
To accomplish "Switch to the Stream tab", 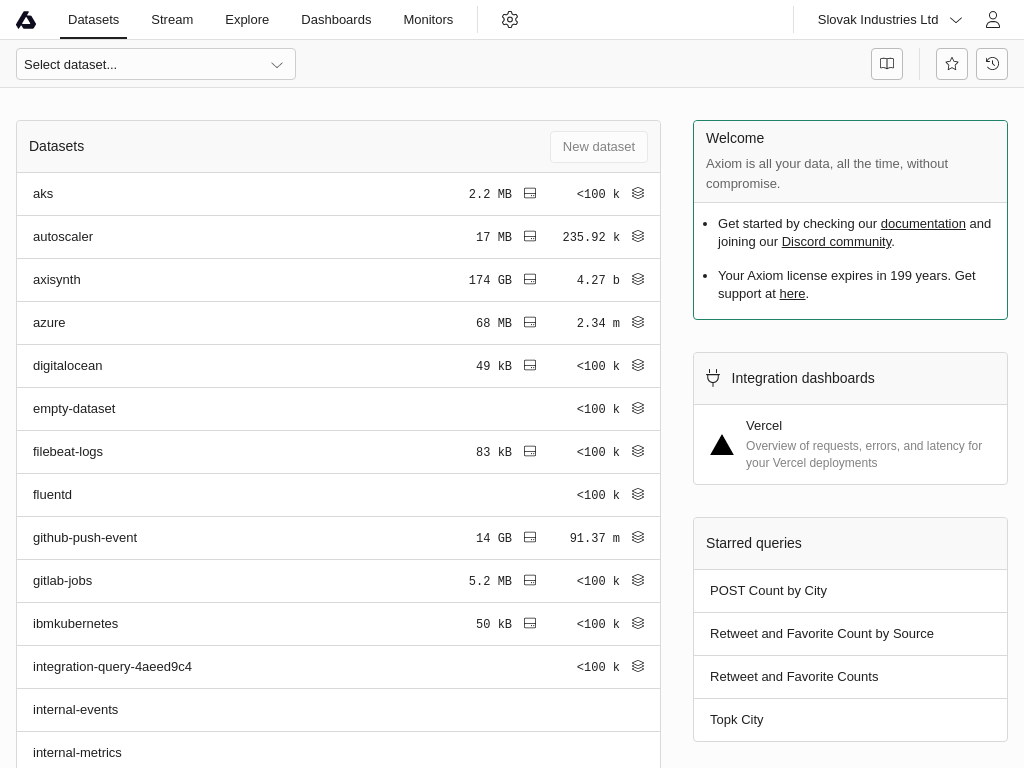I will pos(172,20).
